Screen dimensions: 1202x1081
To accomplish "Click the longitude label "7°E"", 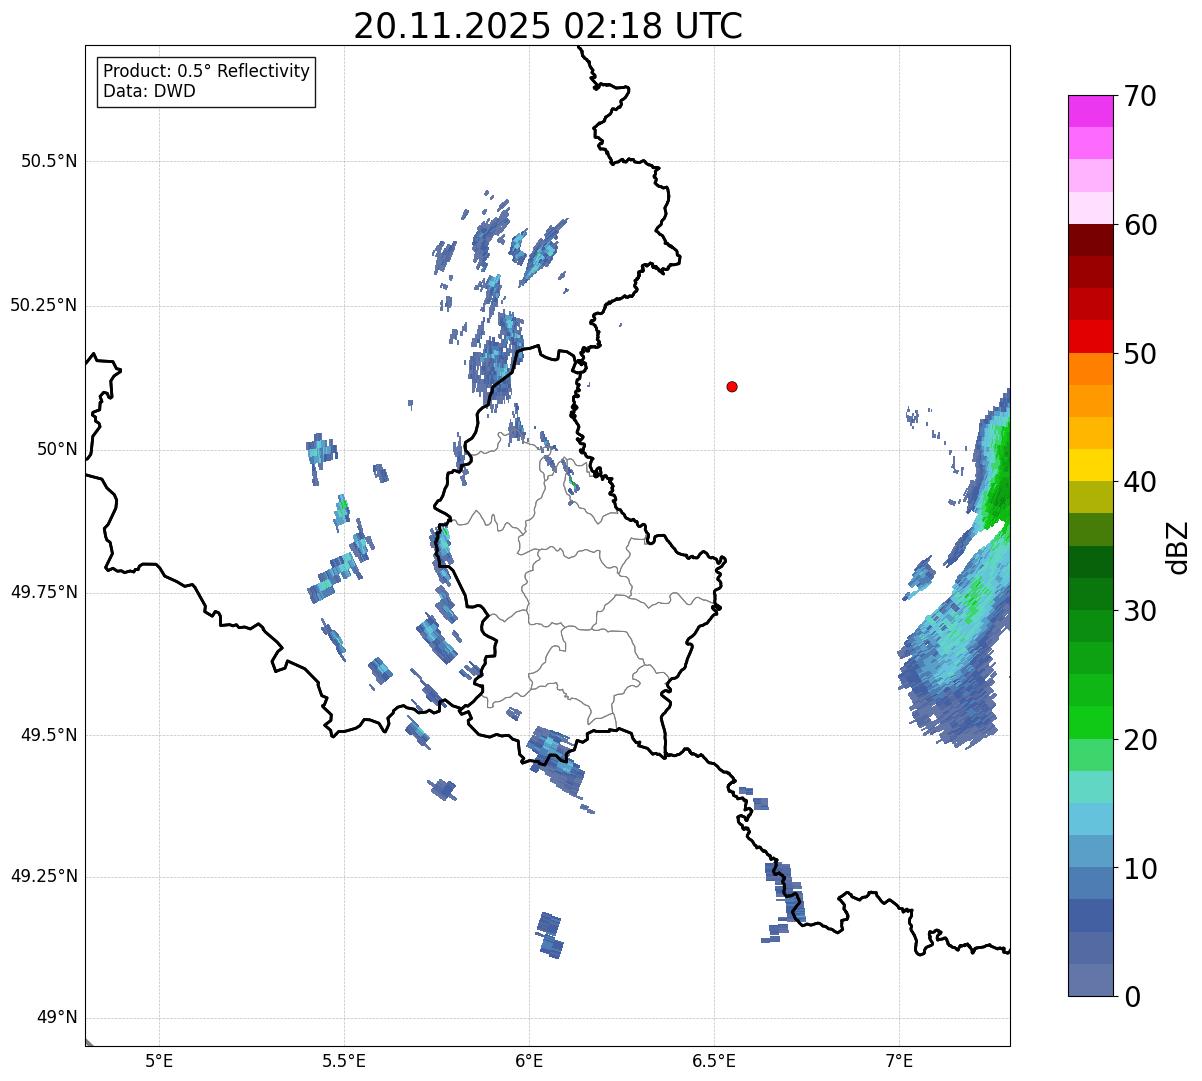I will (900, 1060).
